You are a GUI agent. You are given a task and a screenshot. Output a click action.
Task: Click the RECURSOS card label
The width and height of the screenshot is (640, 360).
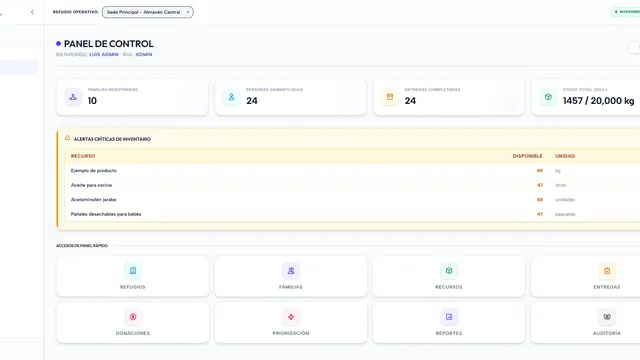(449, 287)
